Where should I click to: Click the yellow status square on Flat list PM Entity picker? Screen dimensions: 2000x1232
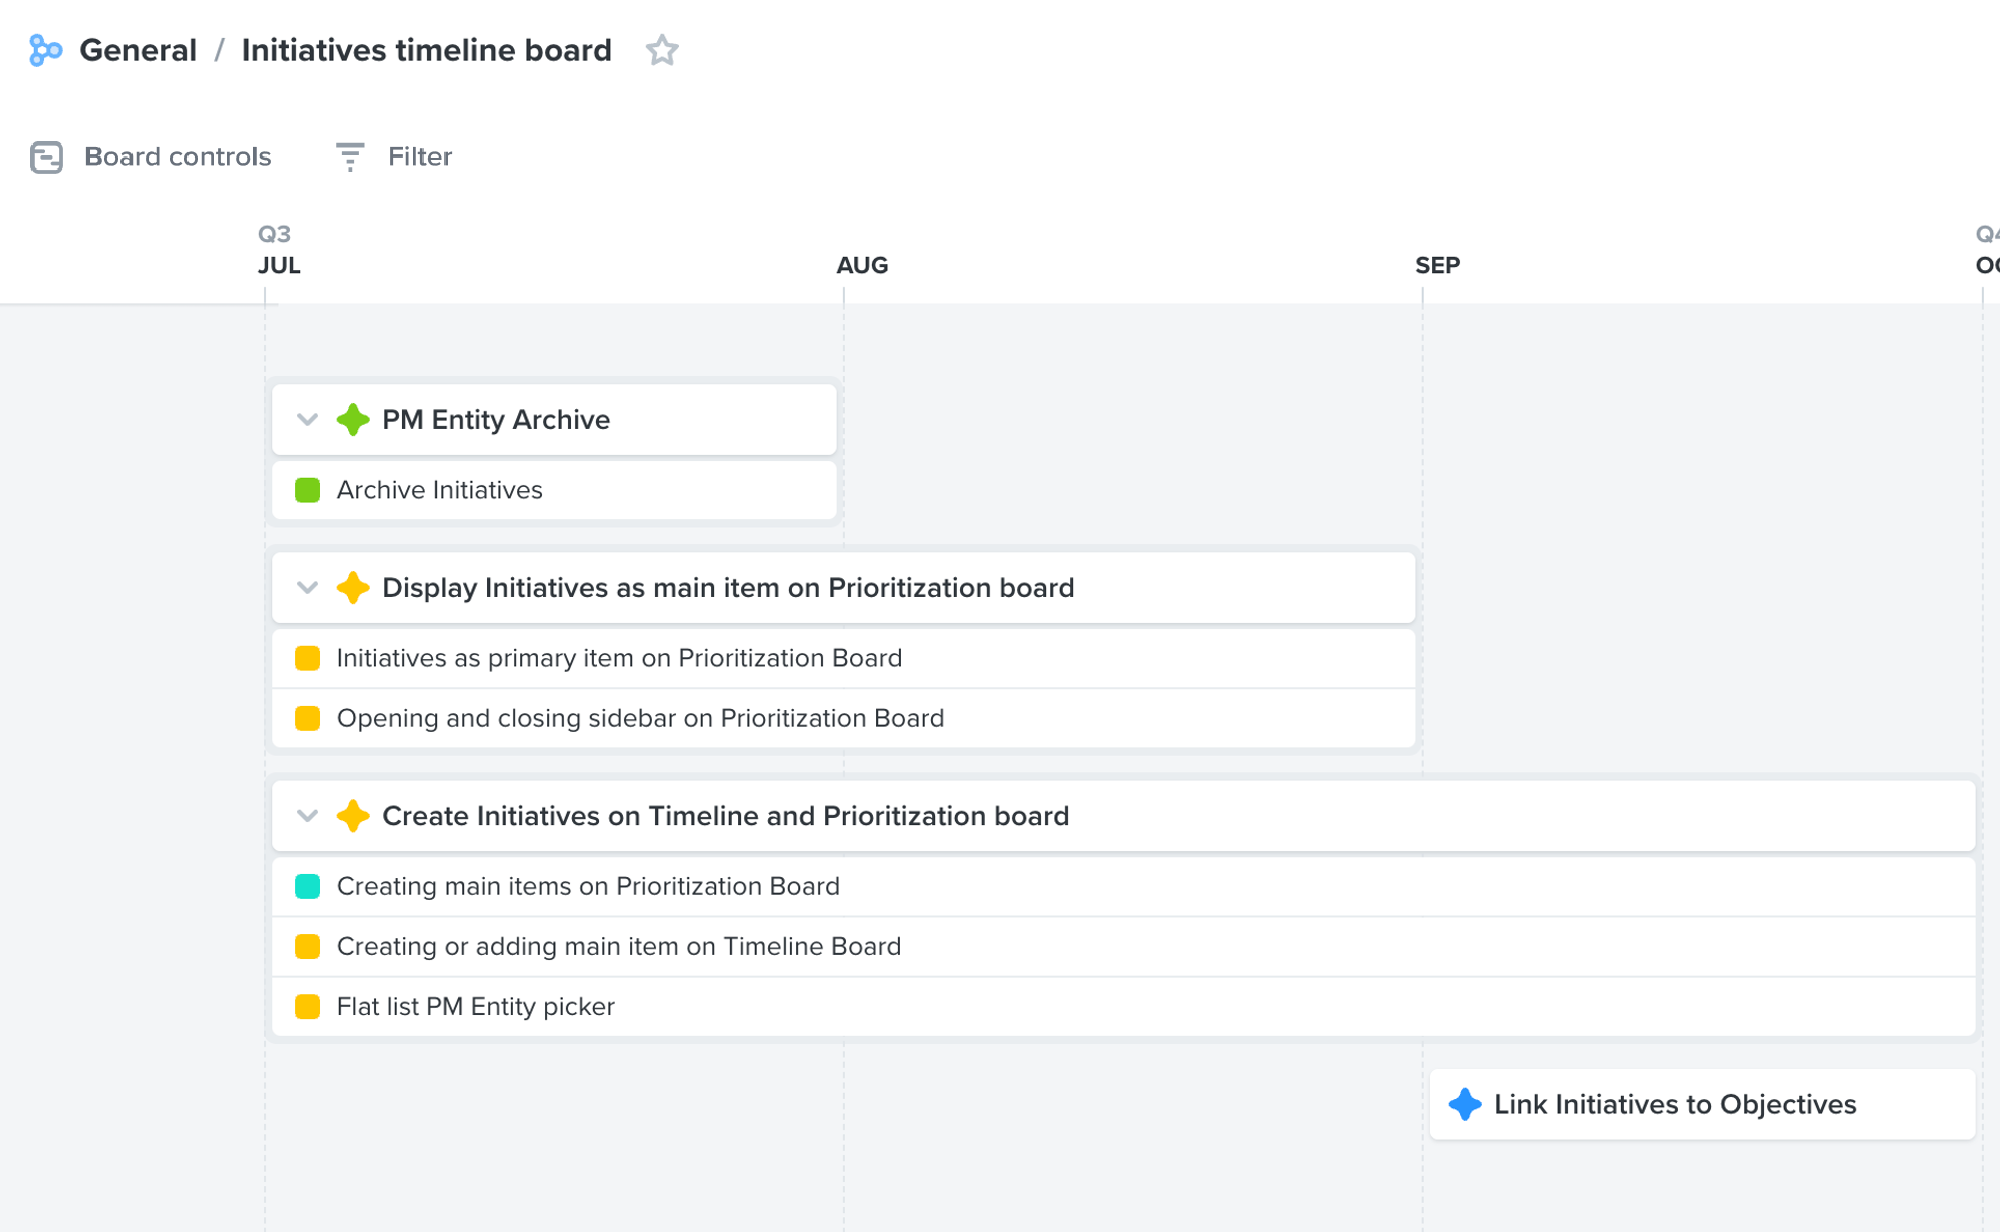click(307, 1006)
